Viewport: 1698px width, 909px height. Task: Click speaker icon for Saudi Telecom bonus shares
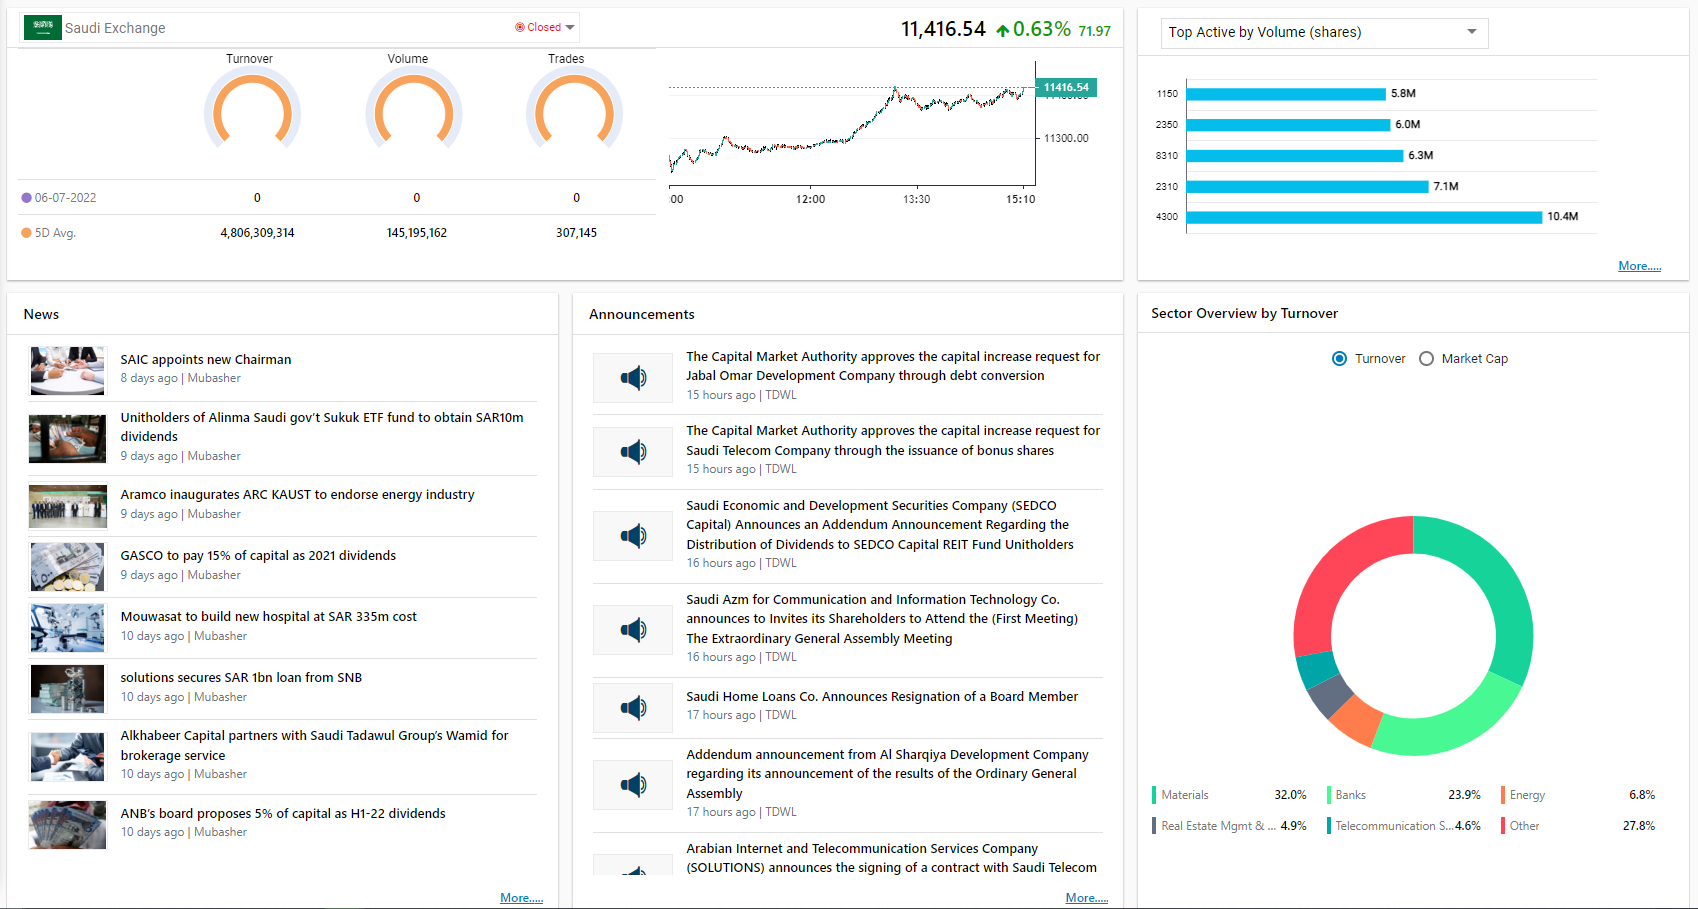(x=633, y=451)
